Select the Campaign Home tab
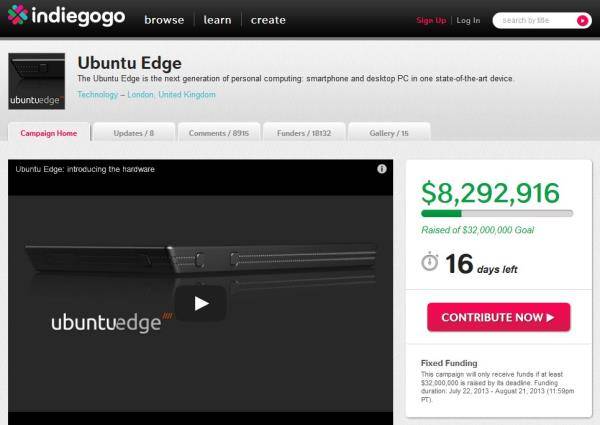The height and width of the screenshot is (425, 600). [49, 132]
